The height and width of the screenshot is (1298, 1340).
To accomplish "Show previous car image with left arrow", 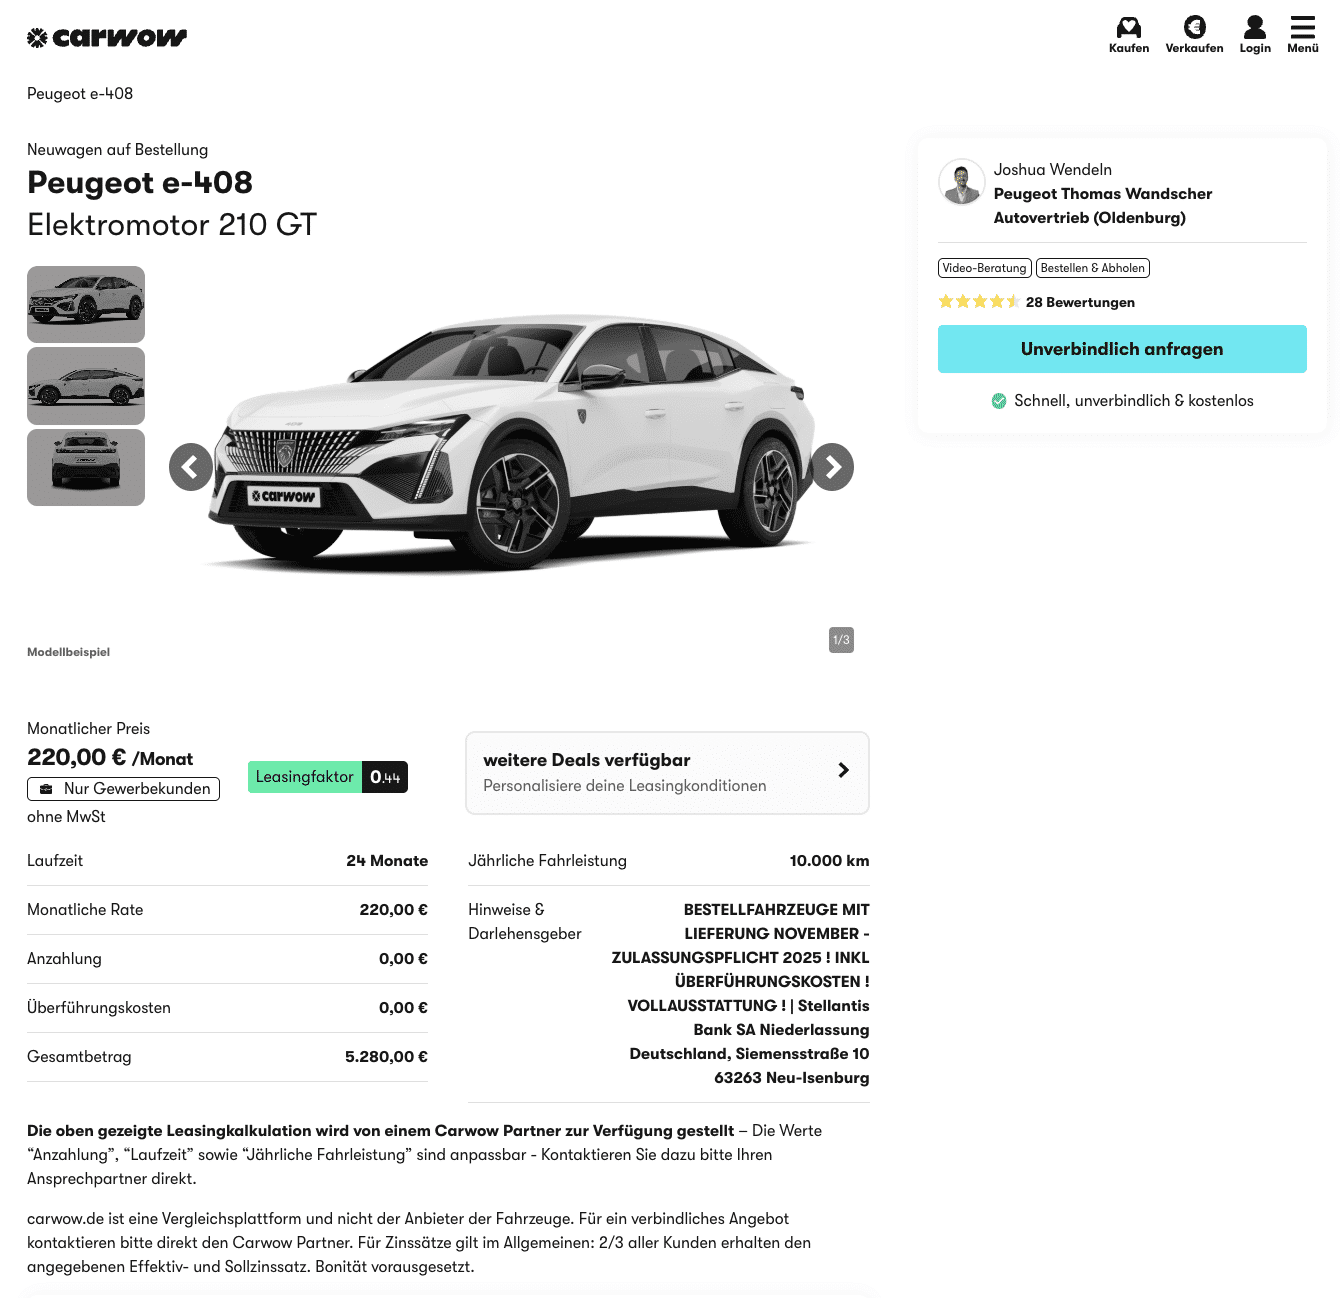I will coord(191,467).
